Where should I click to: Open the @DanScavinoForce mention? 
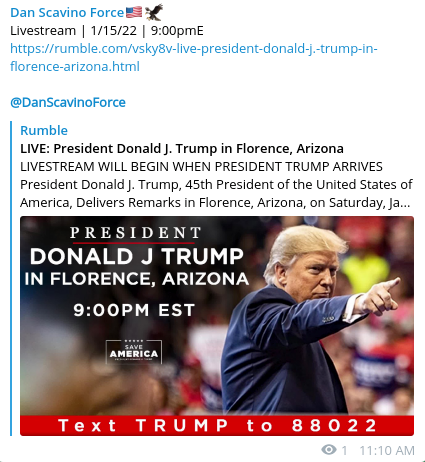click(x=68, y=102)
